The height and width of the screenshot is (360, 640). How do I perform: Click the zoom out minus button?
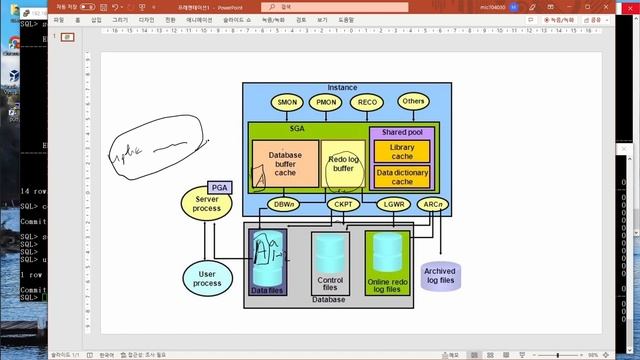point(533,355)
